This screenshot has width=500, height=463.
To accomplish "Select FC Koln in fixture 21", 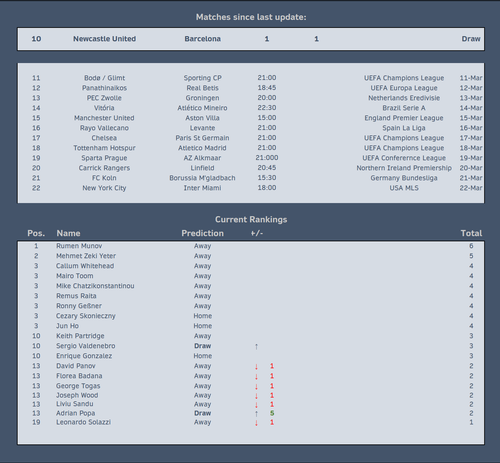I will tap(104, 178).
